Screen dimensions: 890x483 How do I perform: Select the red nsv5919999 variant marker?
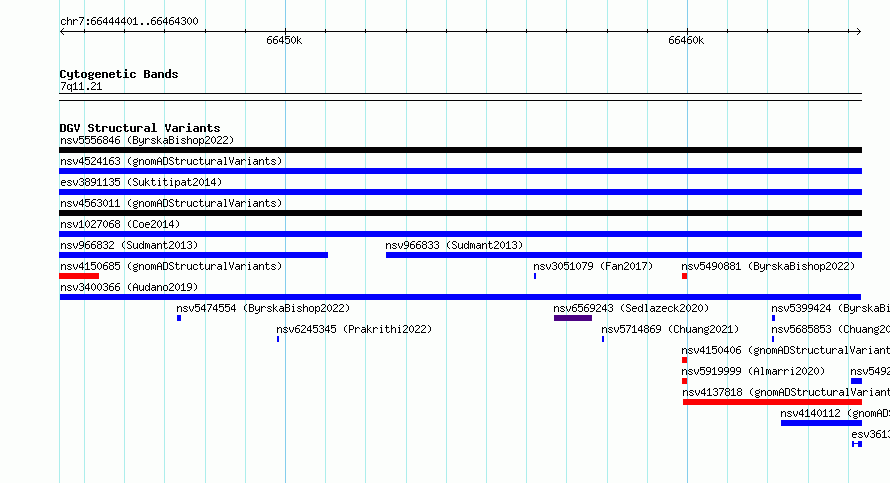pos(685,381)
